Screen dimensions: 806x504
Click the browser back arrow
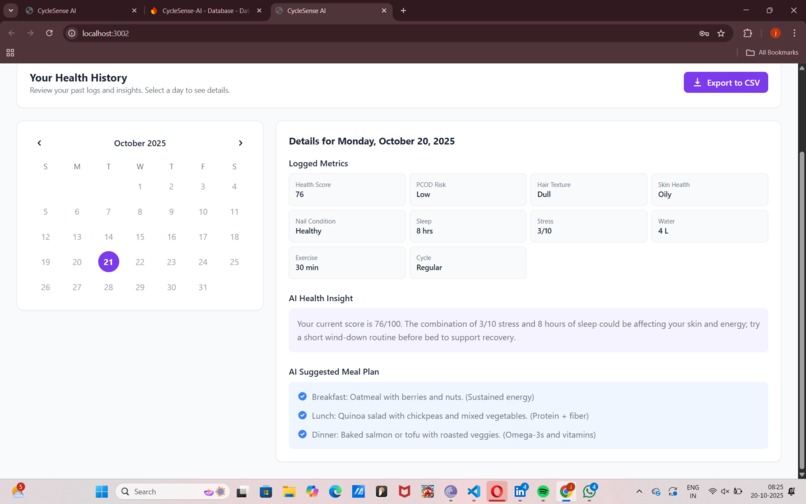12,33
